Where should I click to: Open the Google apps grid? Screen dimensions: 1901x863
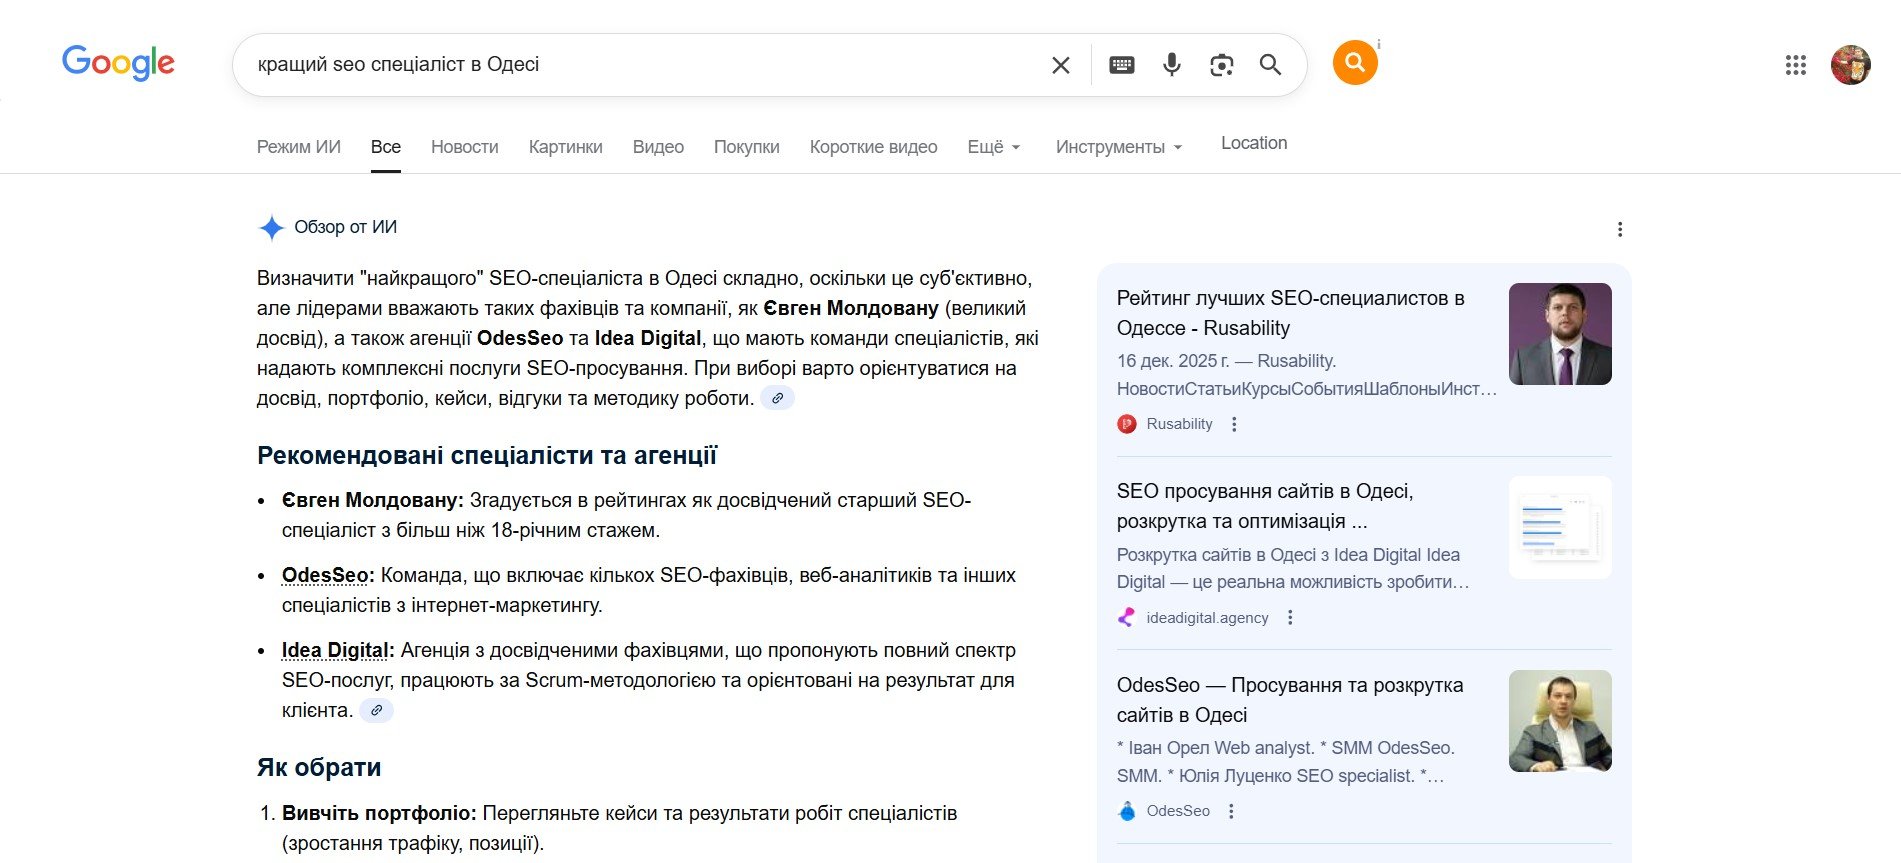[x=1795, y=65]
